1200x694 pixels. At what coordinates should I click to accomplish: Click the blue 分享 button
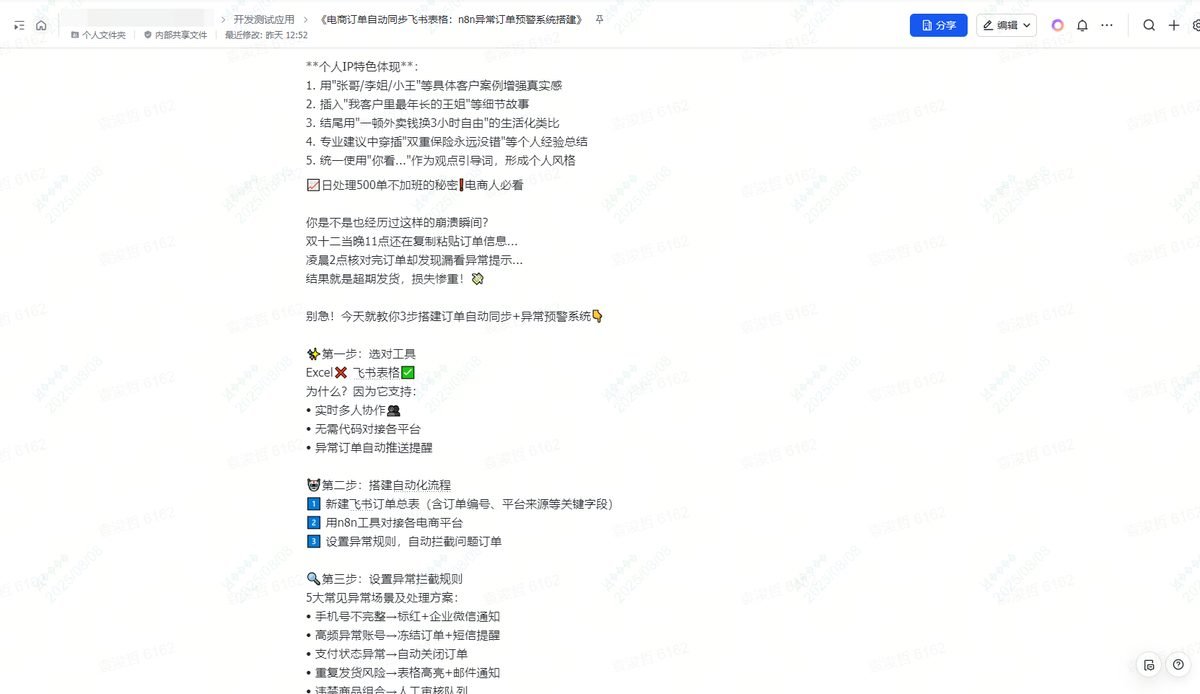938,25
